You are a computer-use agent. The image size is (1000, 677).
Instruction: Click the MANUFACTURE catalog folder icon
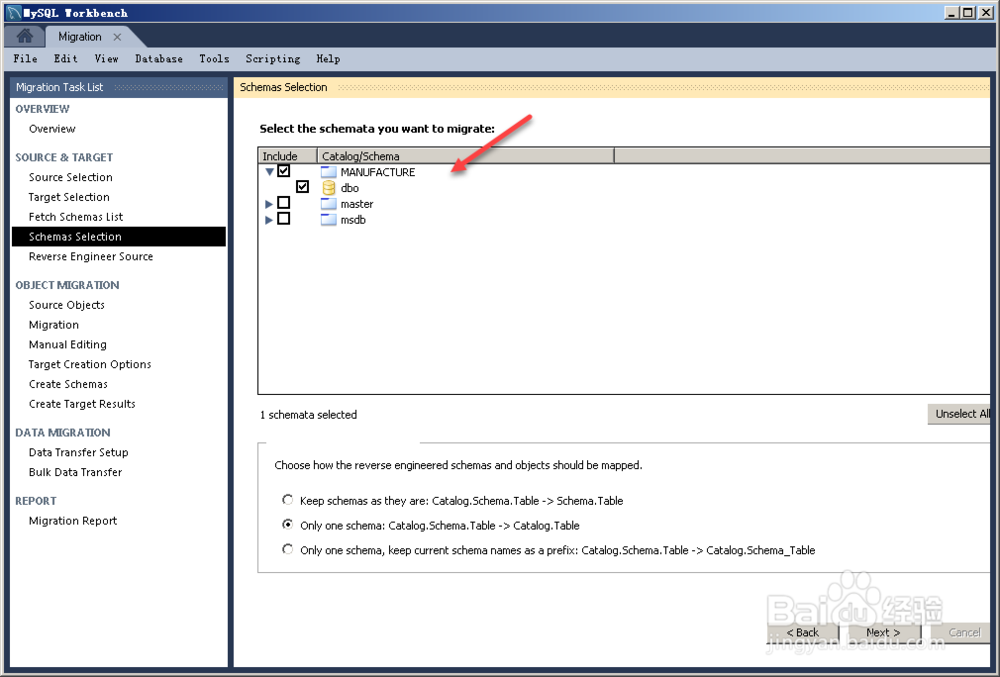pos(328,171)
